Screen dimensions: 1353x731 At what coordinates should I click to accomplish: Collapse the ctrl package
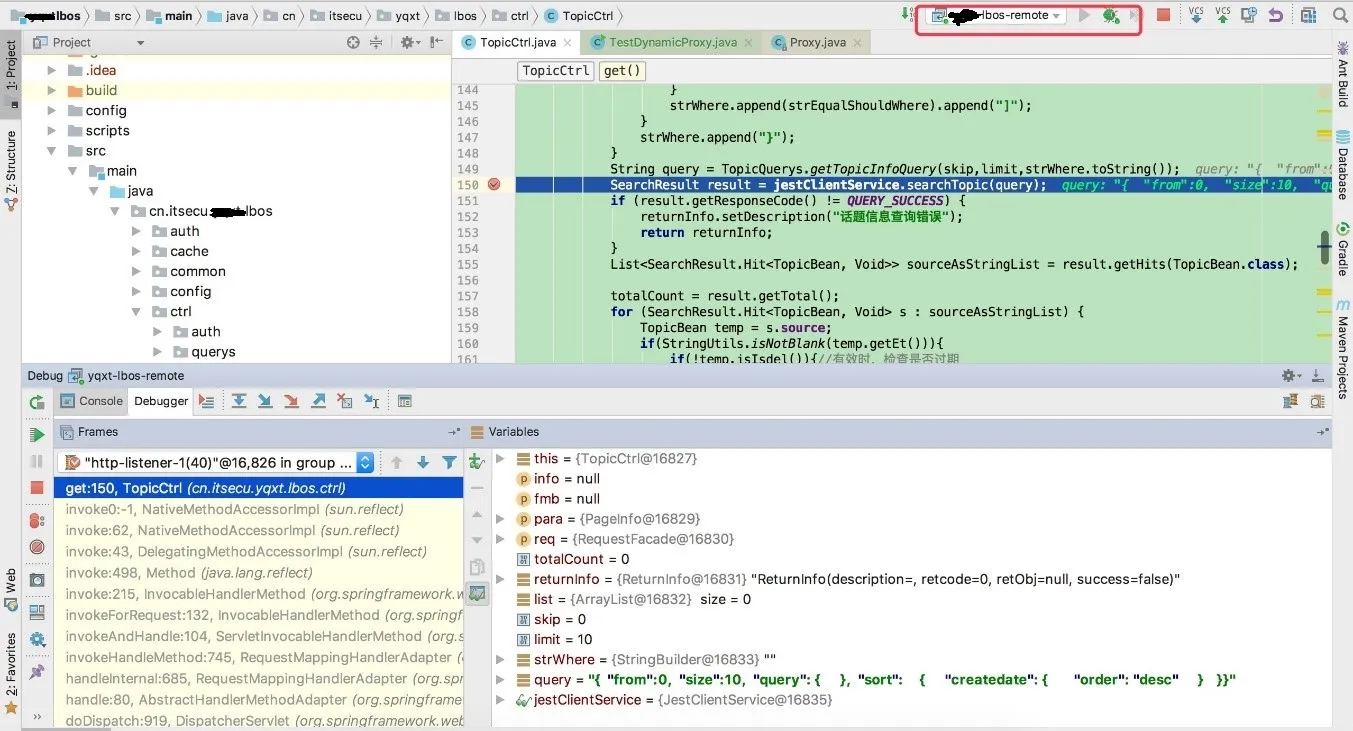point(137,311)
